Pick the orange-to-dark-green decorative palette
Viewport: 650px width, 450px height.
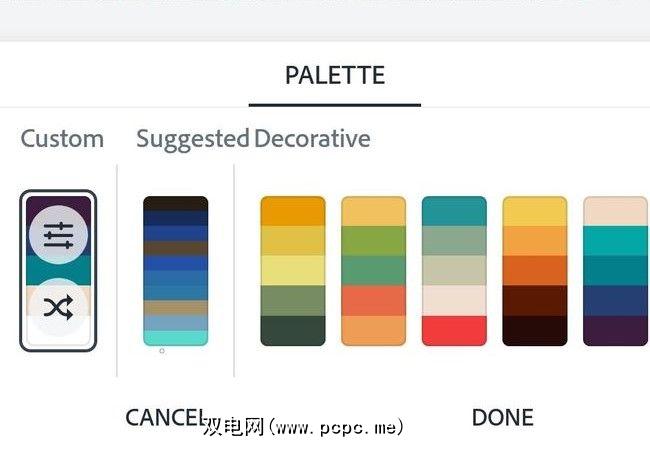coord(293,270)
